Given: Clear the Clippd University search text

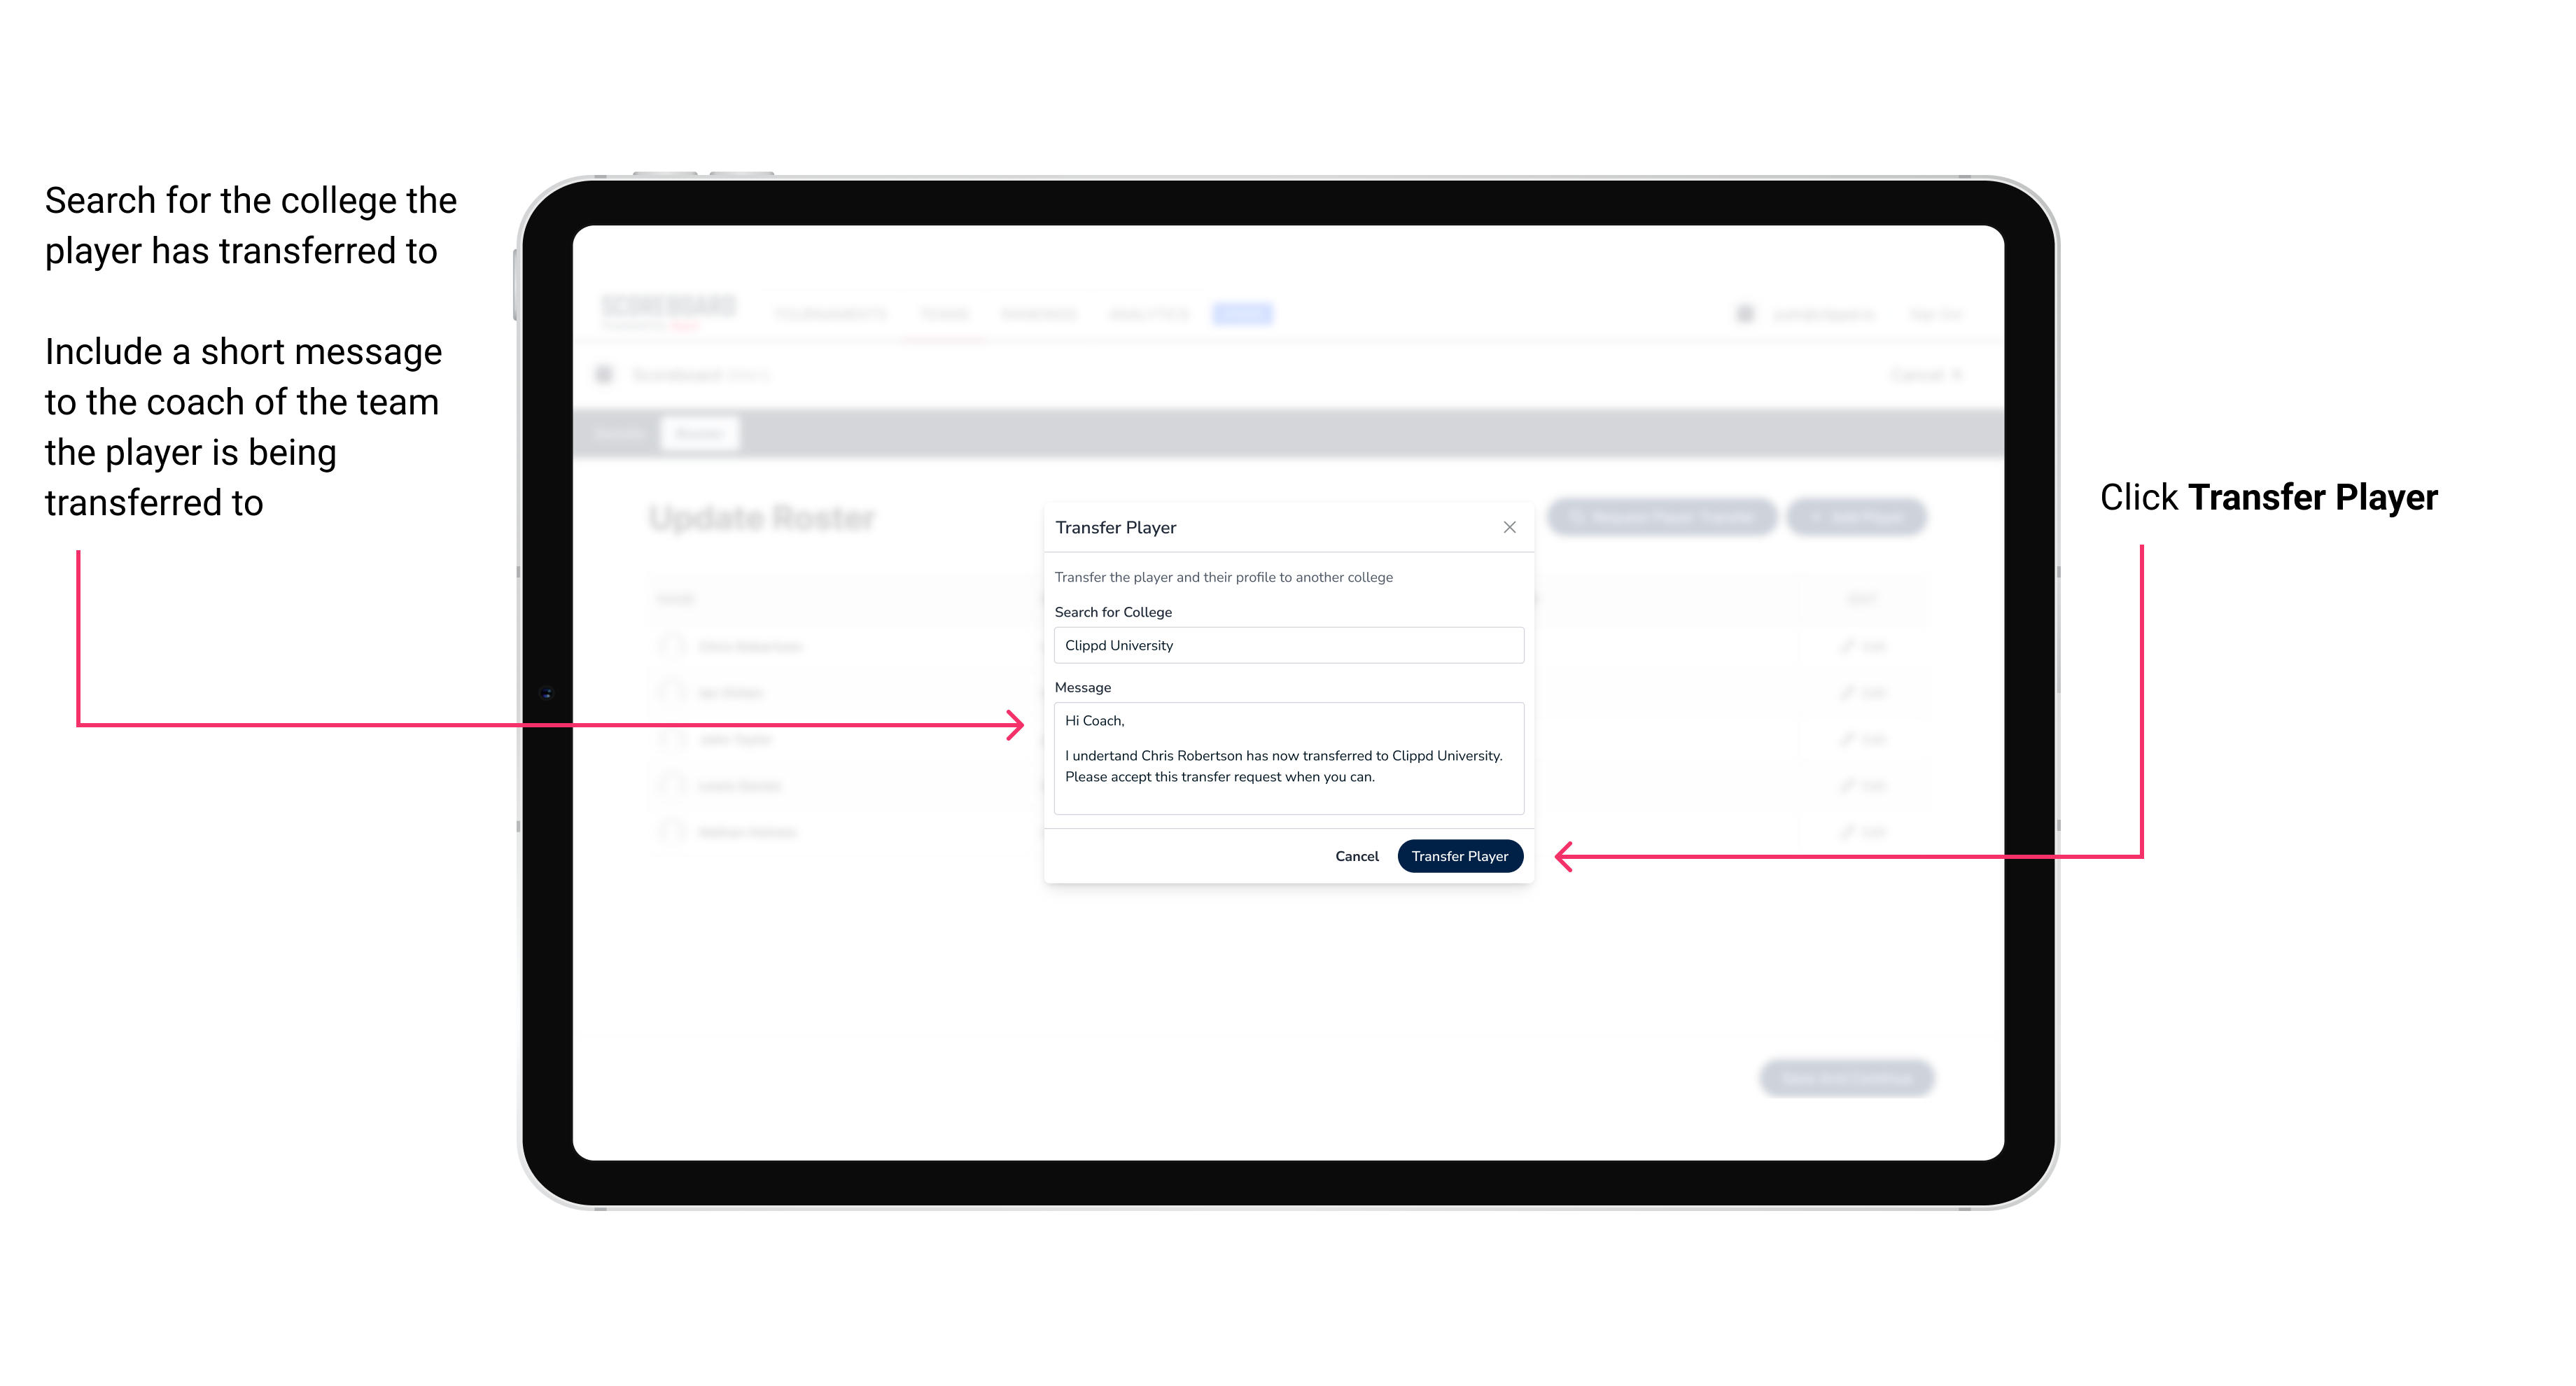Looking at the screenshot, I should point(1283,645).
